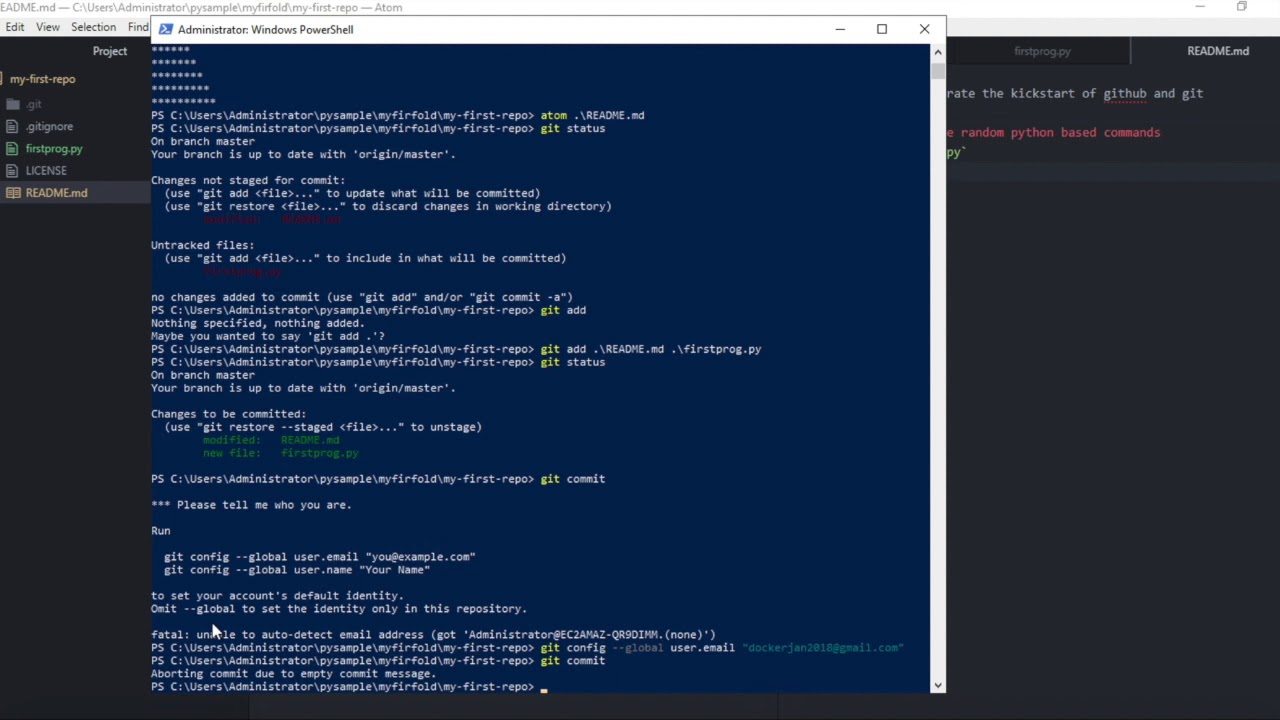1280x720 pixels.
Task: Click the firstprog.py file icon in tree
Action: click(x=13, y=148)
